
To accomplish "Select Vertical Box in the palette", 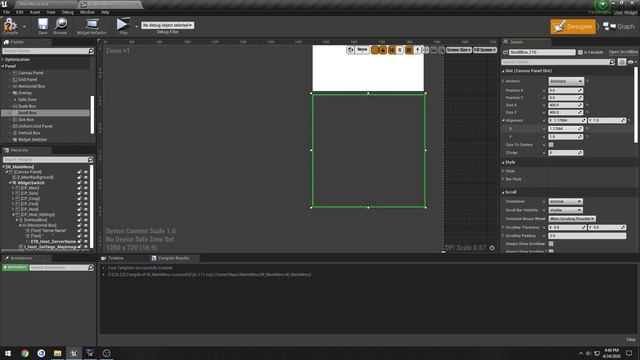I will point(29,133).
